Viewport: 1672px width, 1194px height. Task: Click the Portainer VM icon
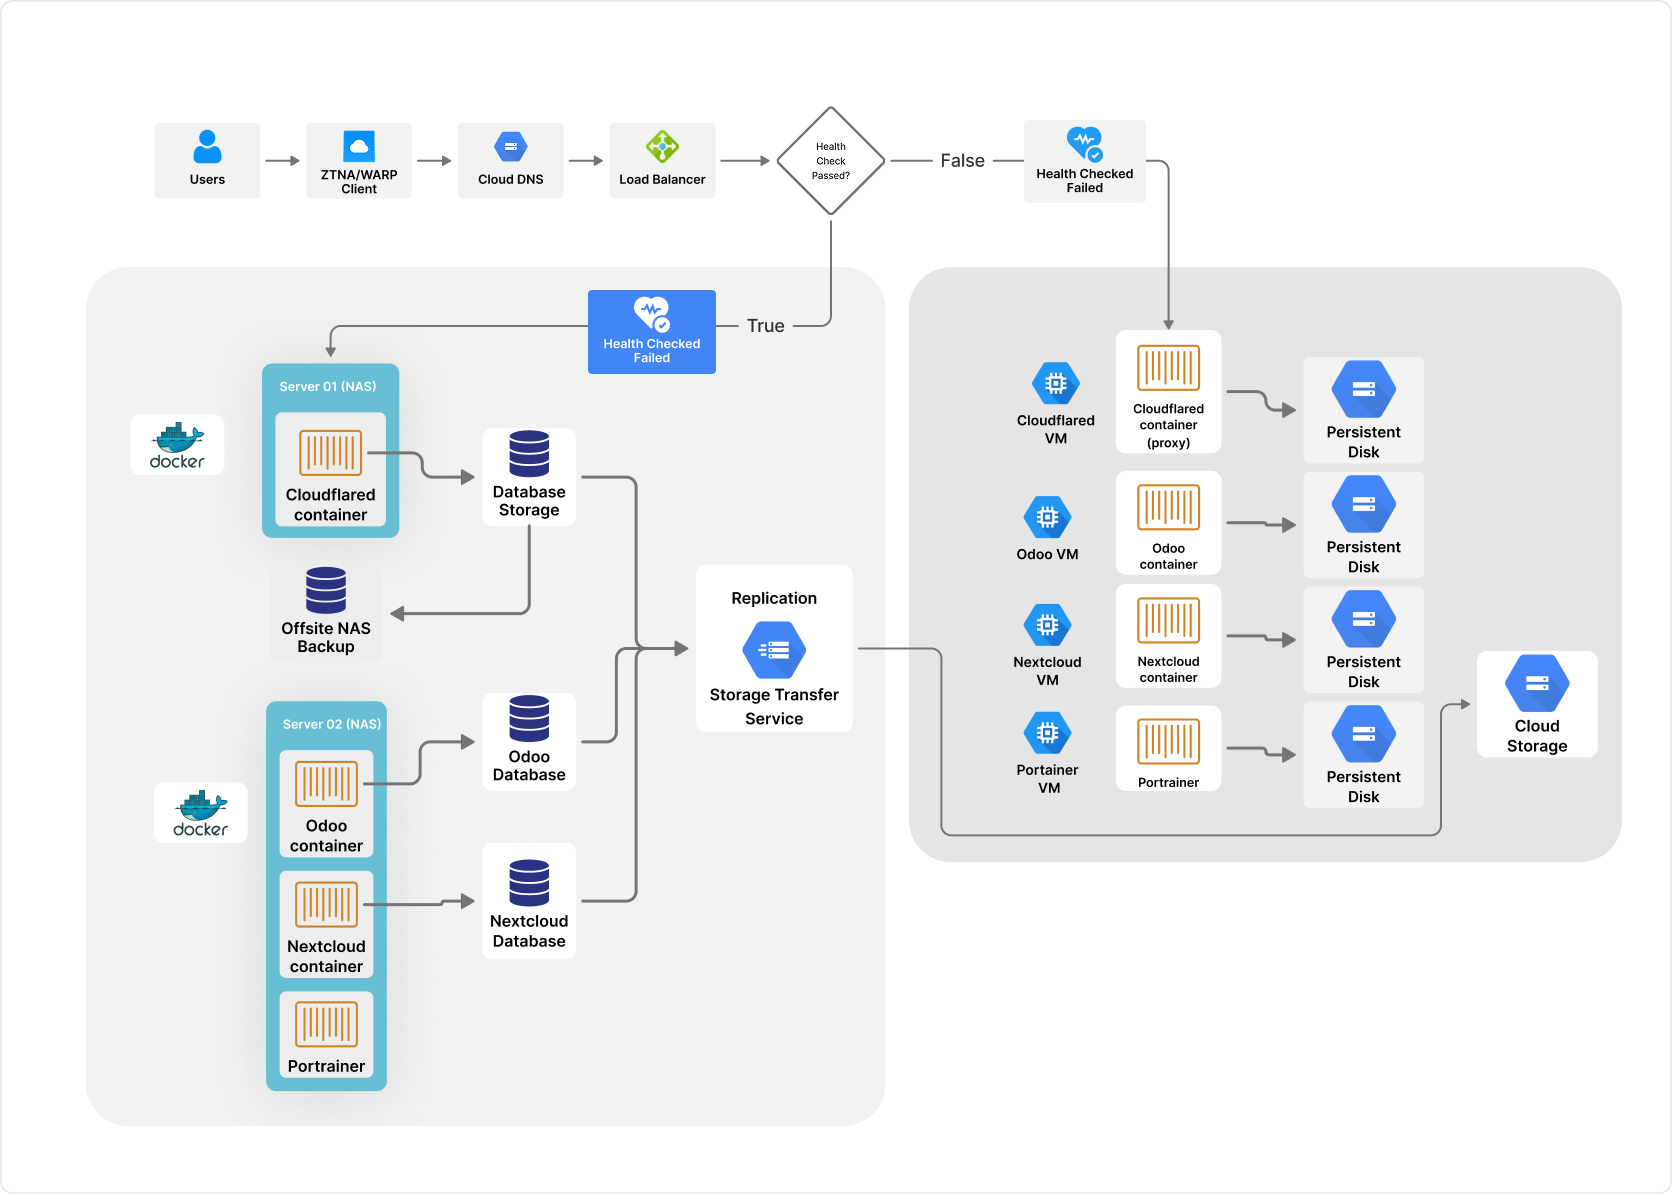[1047, 733]
